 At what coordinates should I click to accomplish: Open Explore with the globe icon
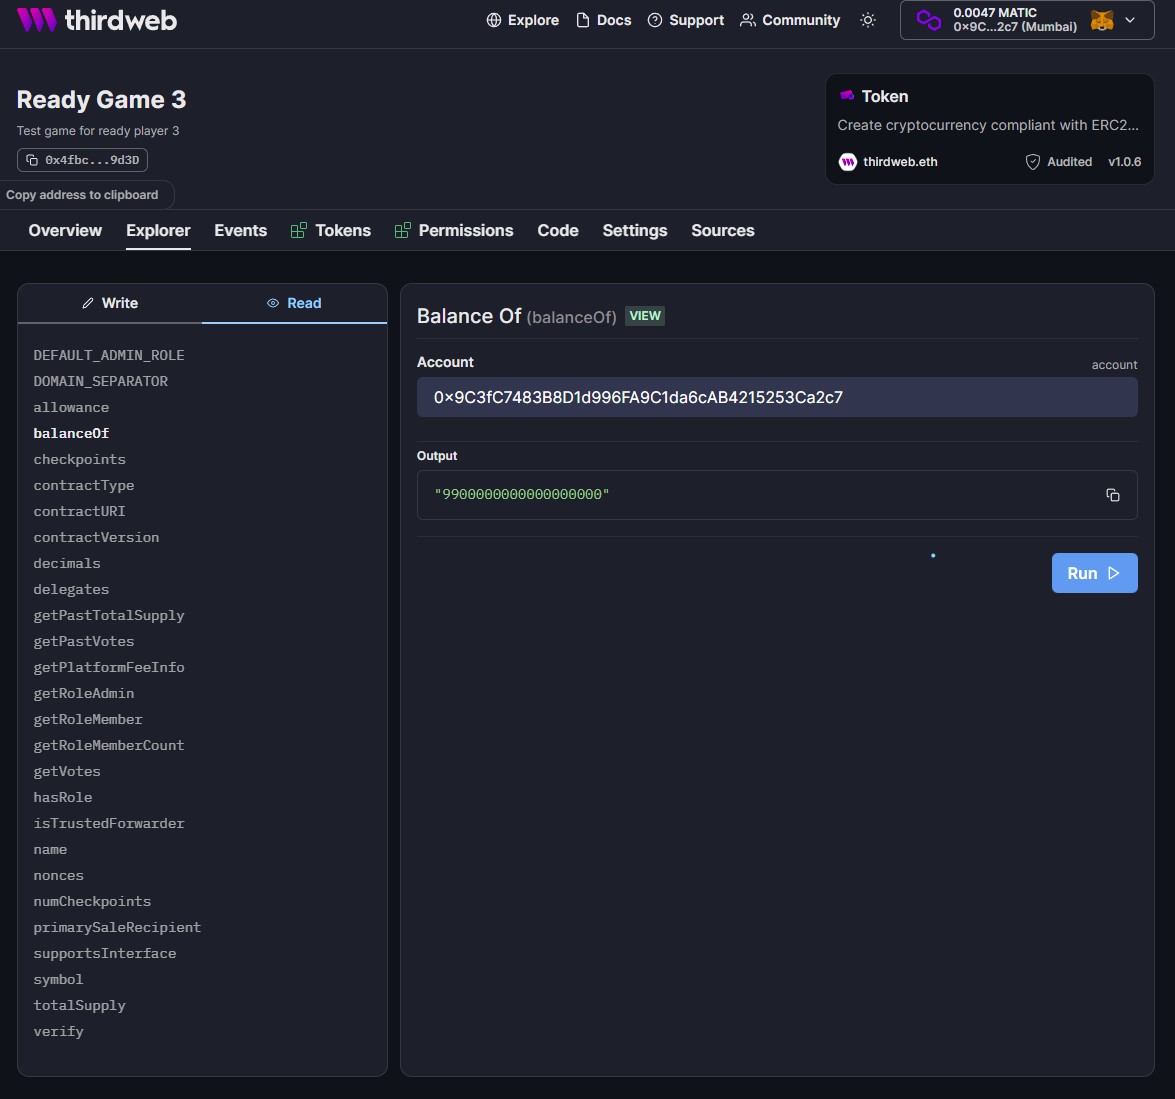(522, 20)
